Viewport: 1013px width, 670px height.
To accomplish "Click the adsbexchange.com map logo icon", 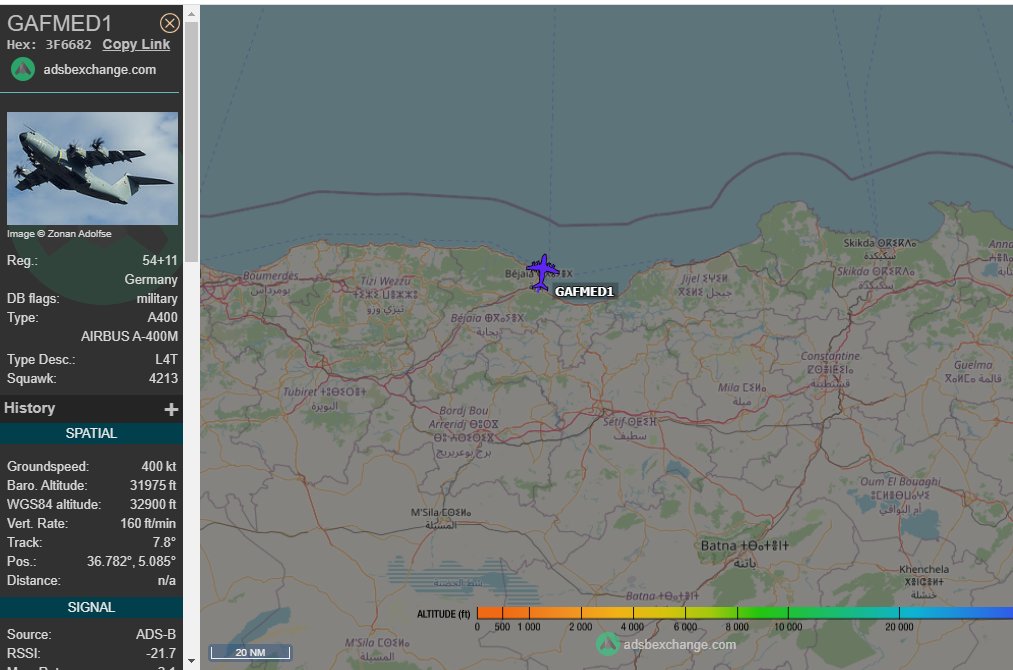I will (x=607, y=644).
